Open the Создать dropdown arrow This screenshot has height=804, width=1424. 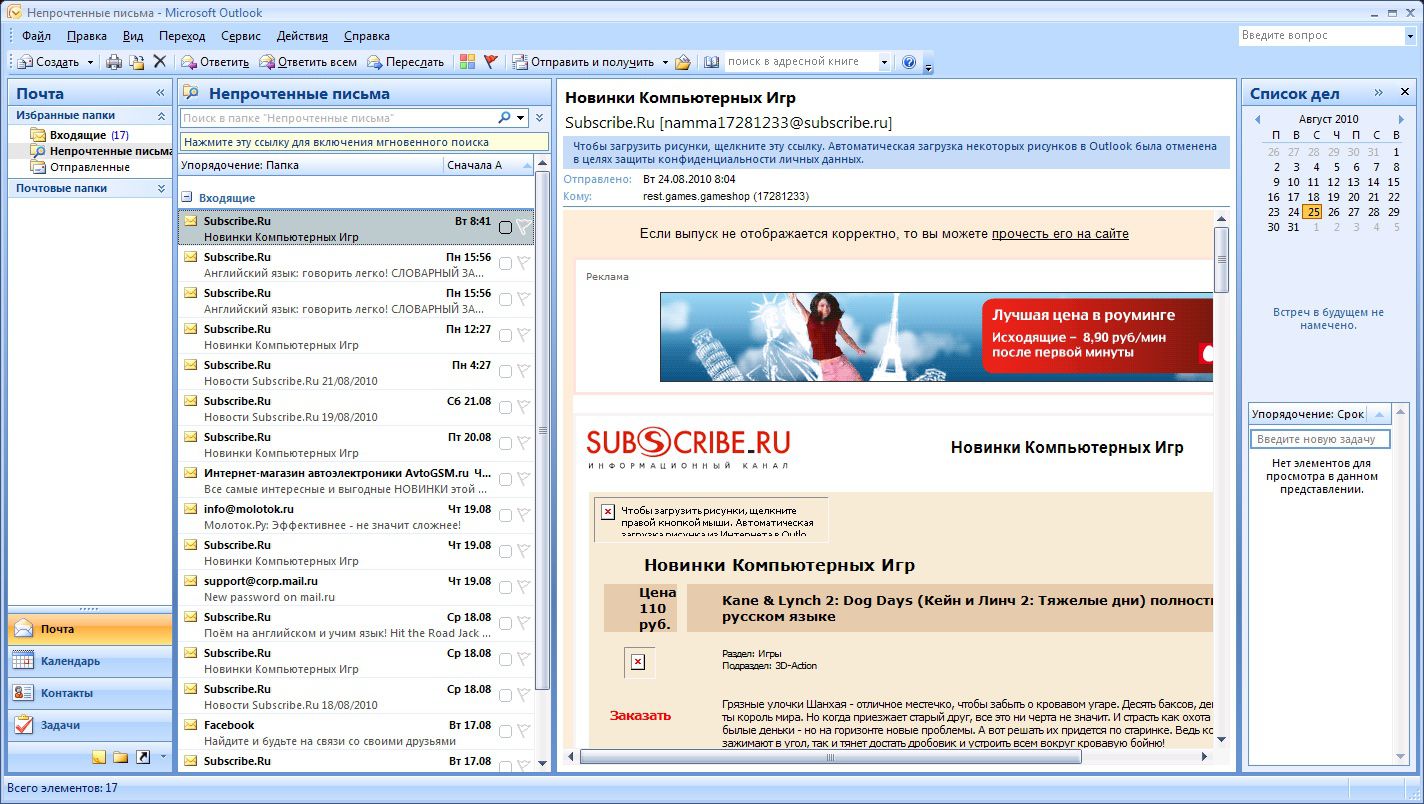pyautogui.click(x=90, y=62)
